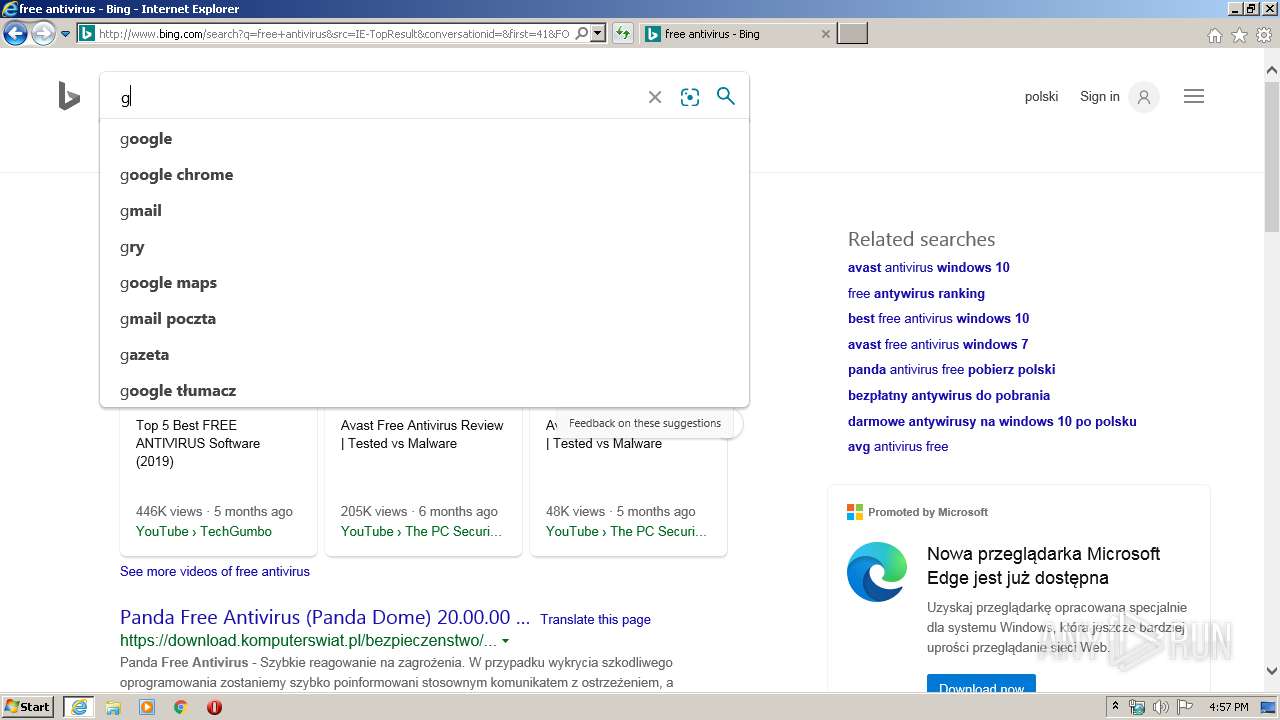Show hidden tray icons arrow
Viewport: 1280px width, 720px height.
point(1116,707)
